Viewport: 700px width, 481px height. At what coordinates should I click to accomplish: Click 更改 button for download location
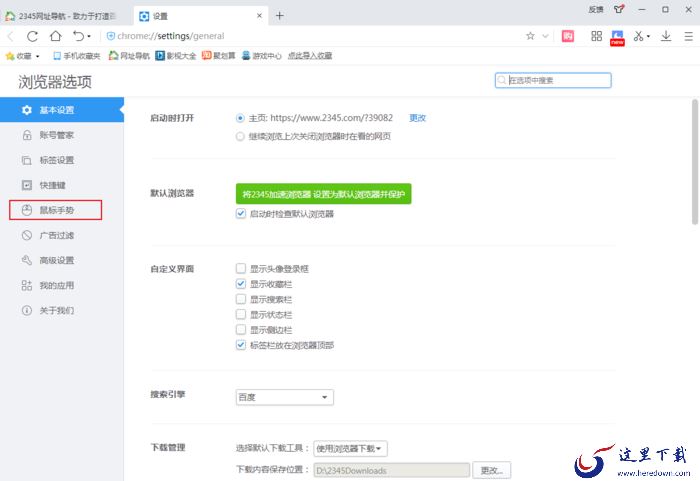tap(492, 470)
